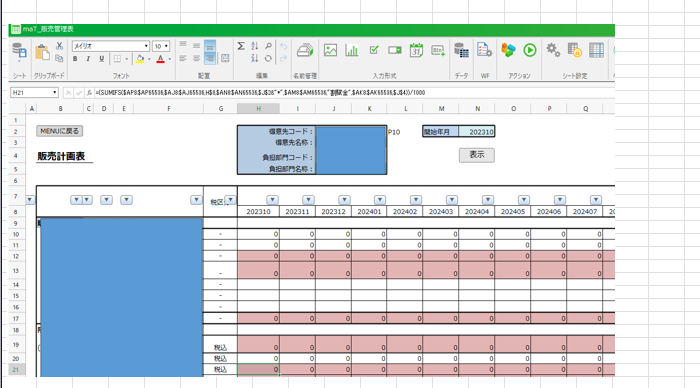Apply red font color A
This screenshot has width=700, height=388.
click(x=160, y=59)
